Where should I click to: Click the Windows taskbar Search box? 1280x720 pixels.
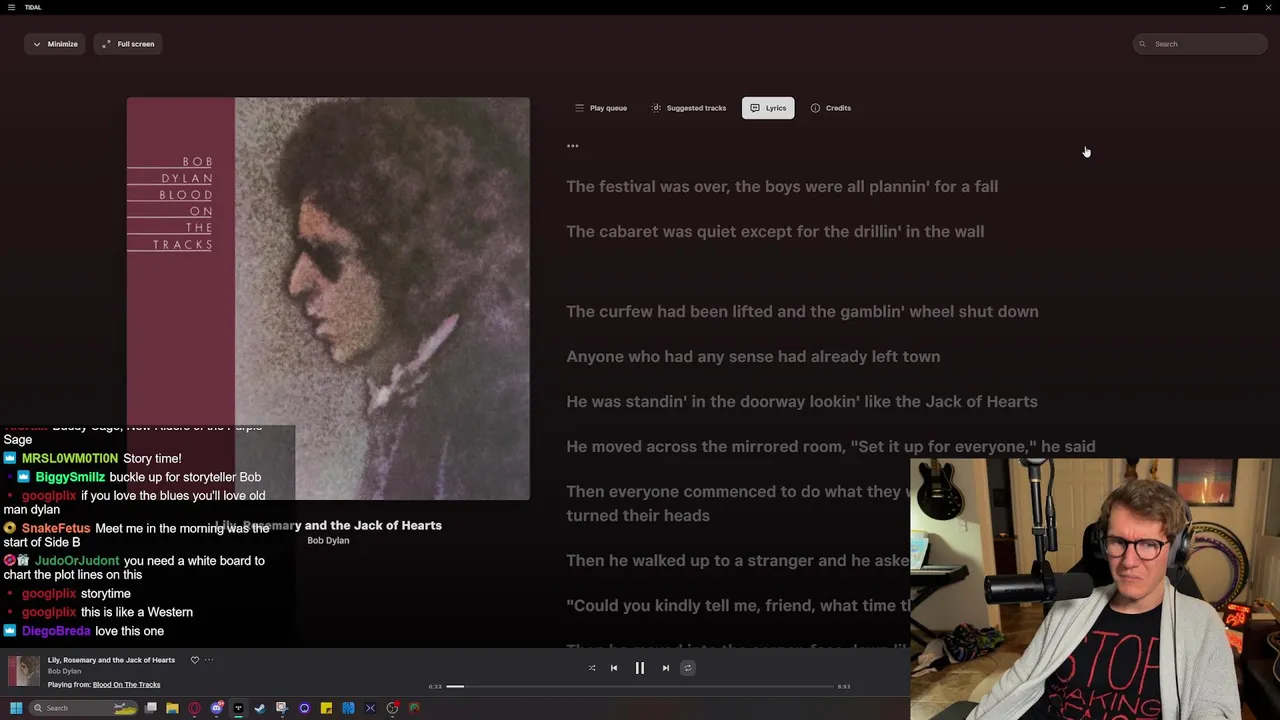pyautogui.click(x=84, y=708)
